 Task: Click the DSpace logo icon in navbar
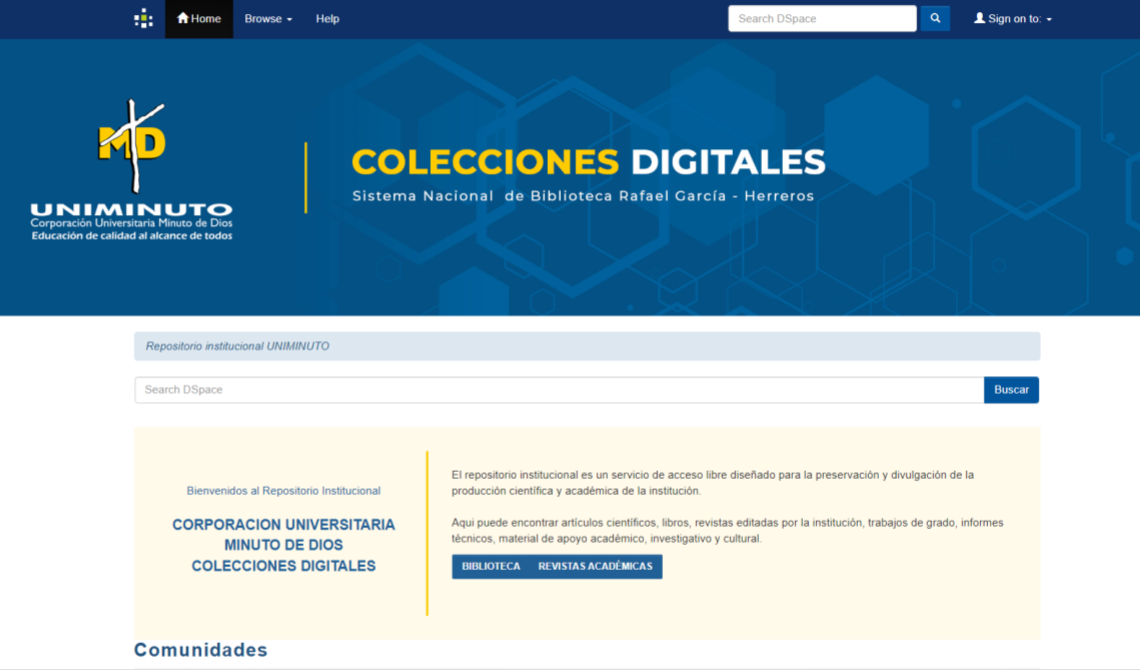pyautogui.click(x=143, y=19)
